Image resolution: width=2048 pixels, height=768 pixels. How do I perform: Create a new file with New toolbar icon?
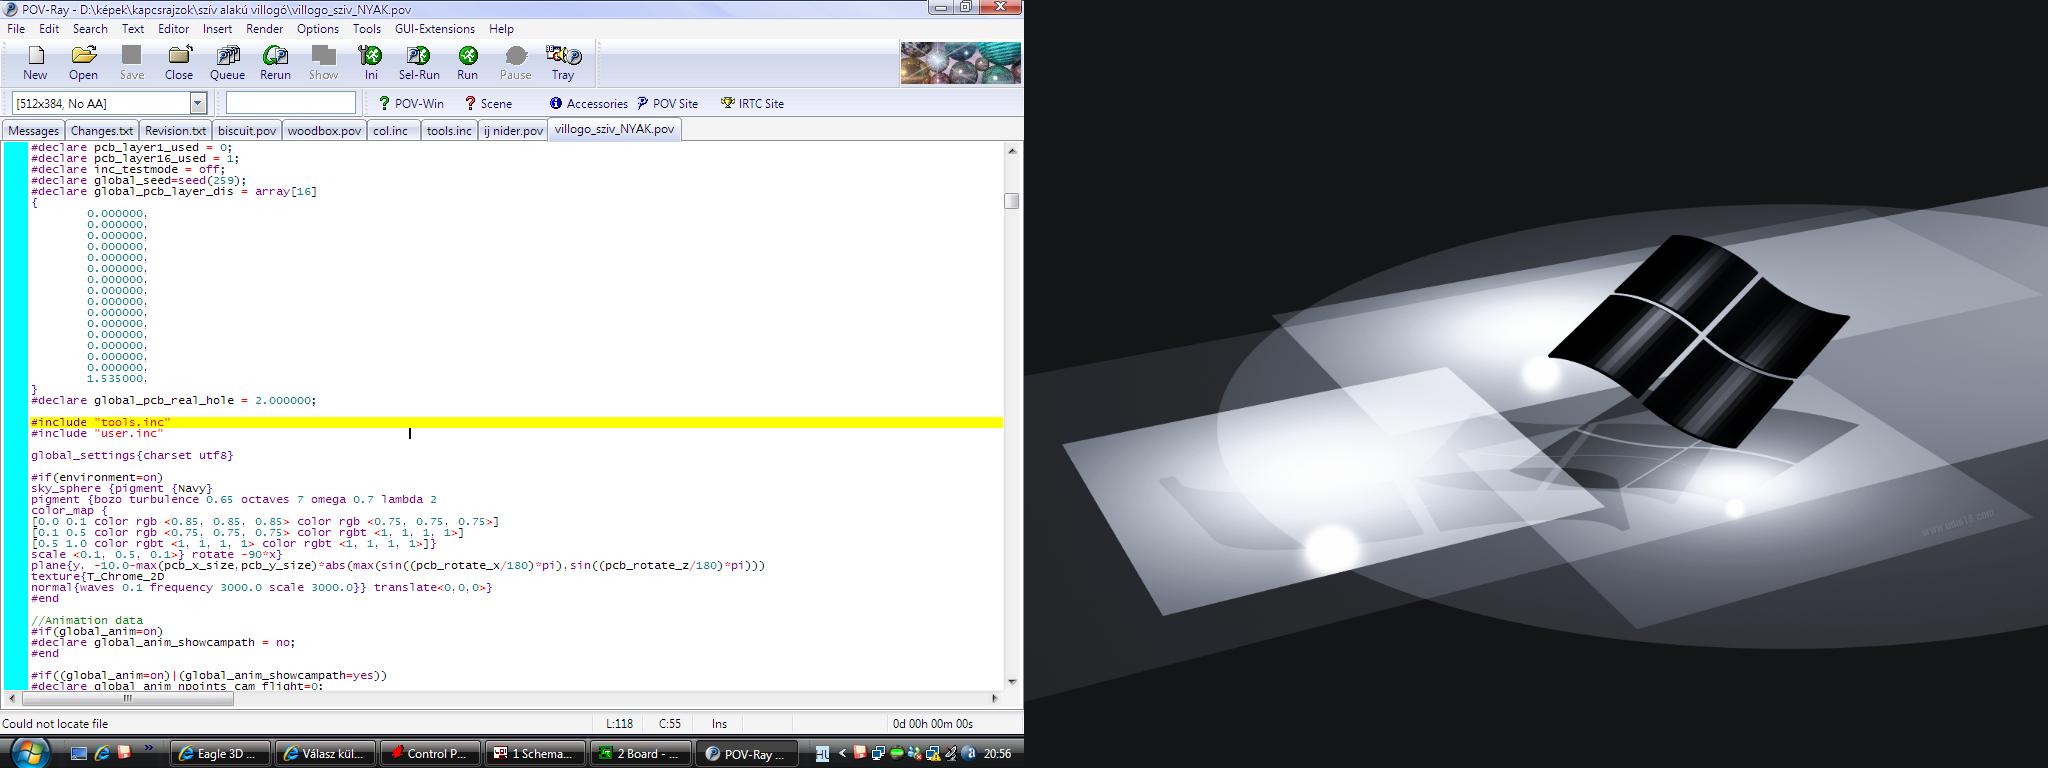35,62
